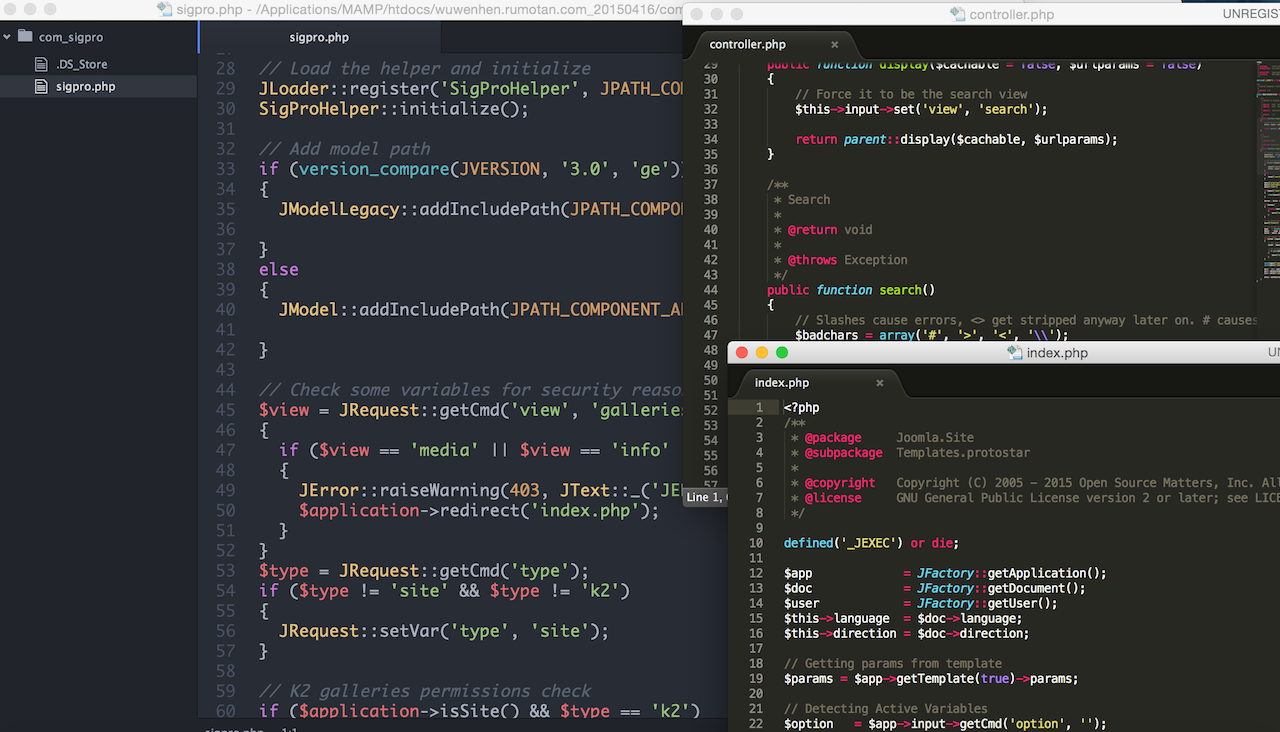
Task: Click the com_sigpro folder icon in sidebar
Action: pos(25,37)
